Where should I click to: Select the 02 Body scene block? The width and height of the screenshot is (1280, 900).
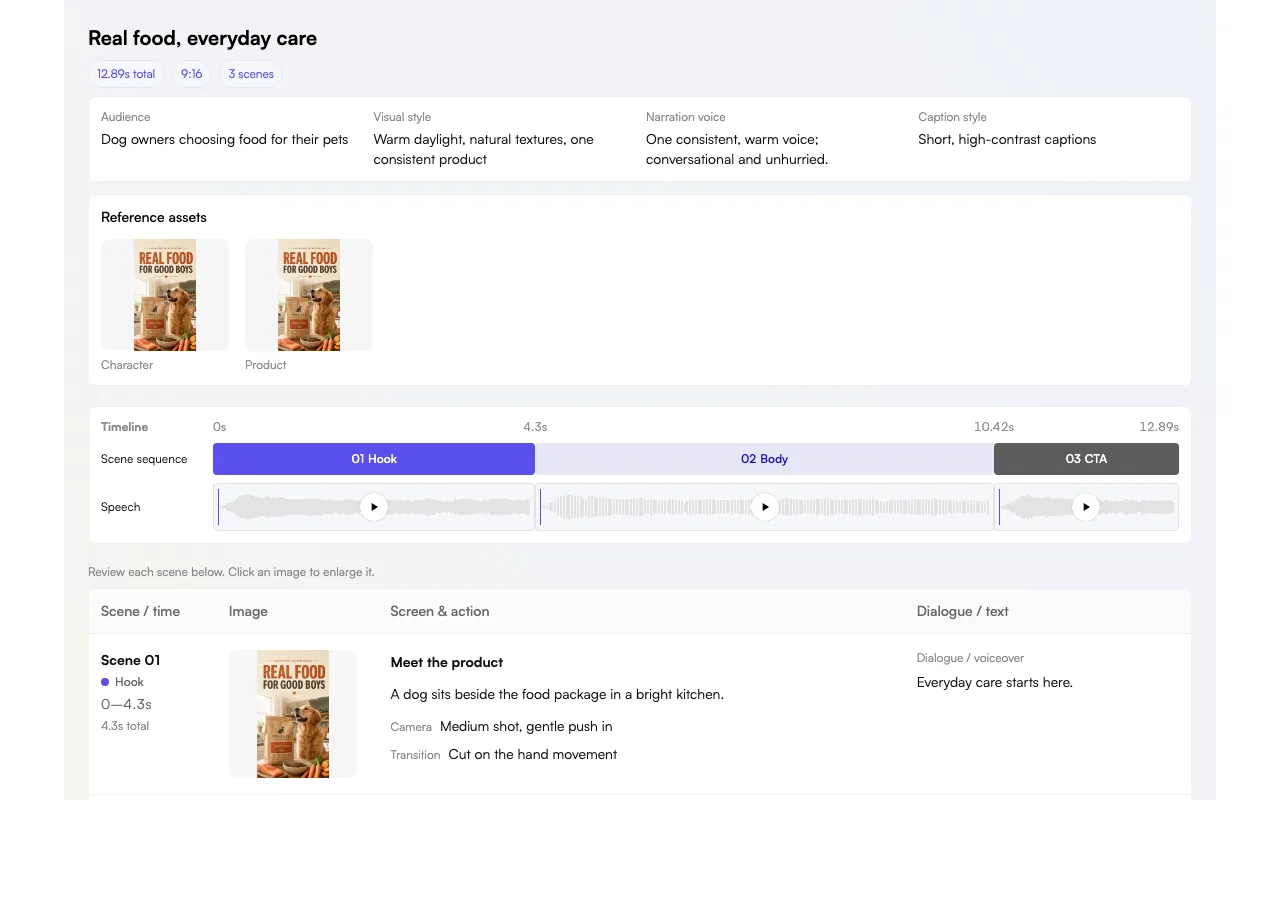pyautogui.click(x=764, y=459)
